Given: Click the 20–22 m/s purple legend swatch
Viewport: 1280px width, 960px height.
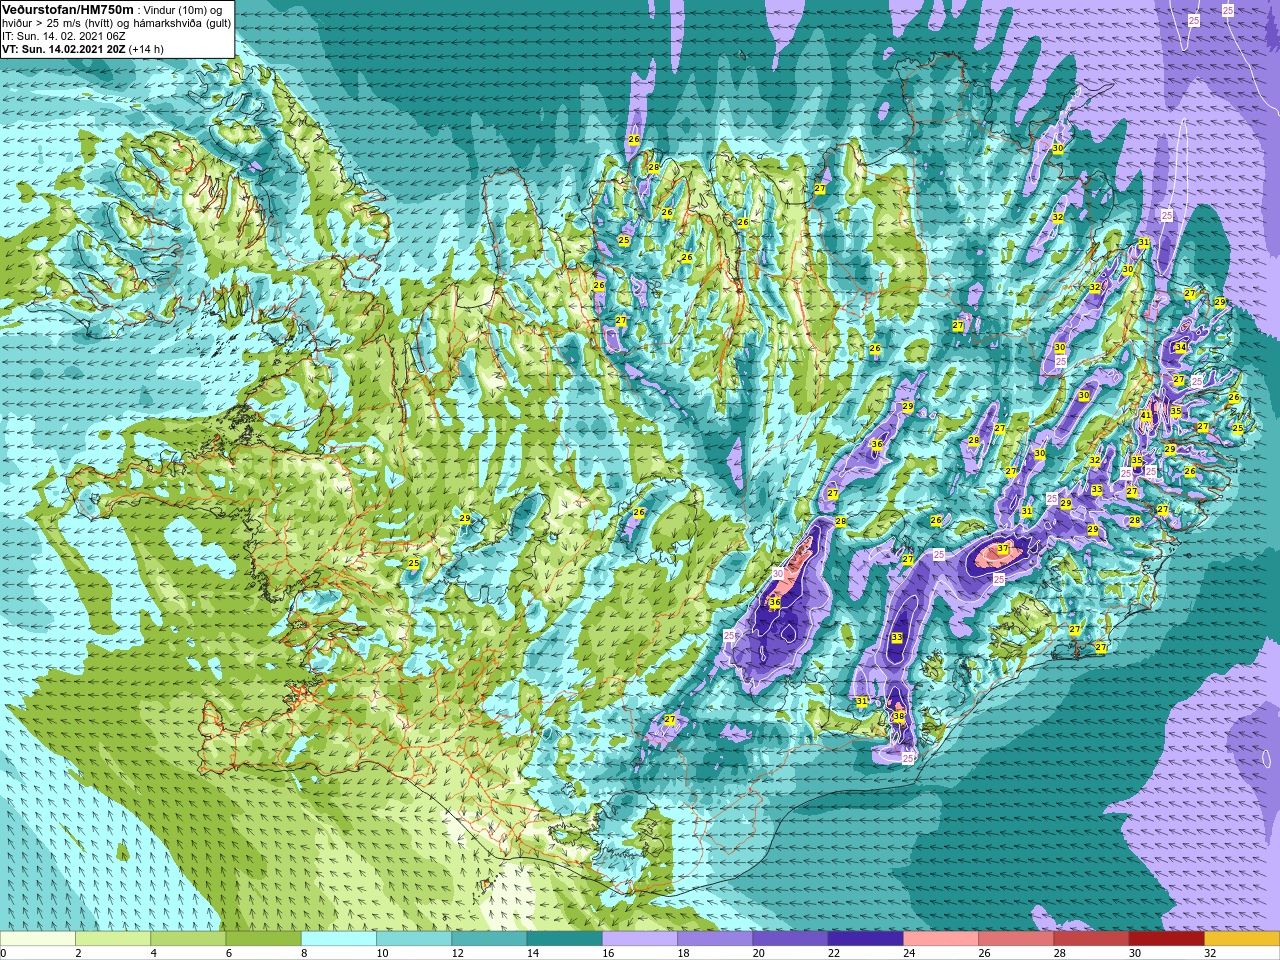Looking at the screenshot, I should pos(790,939).
